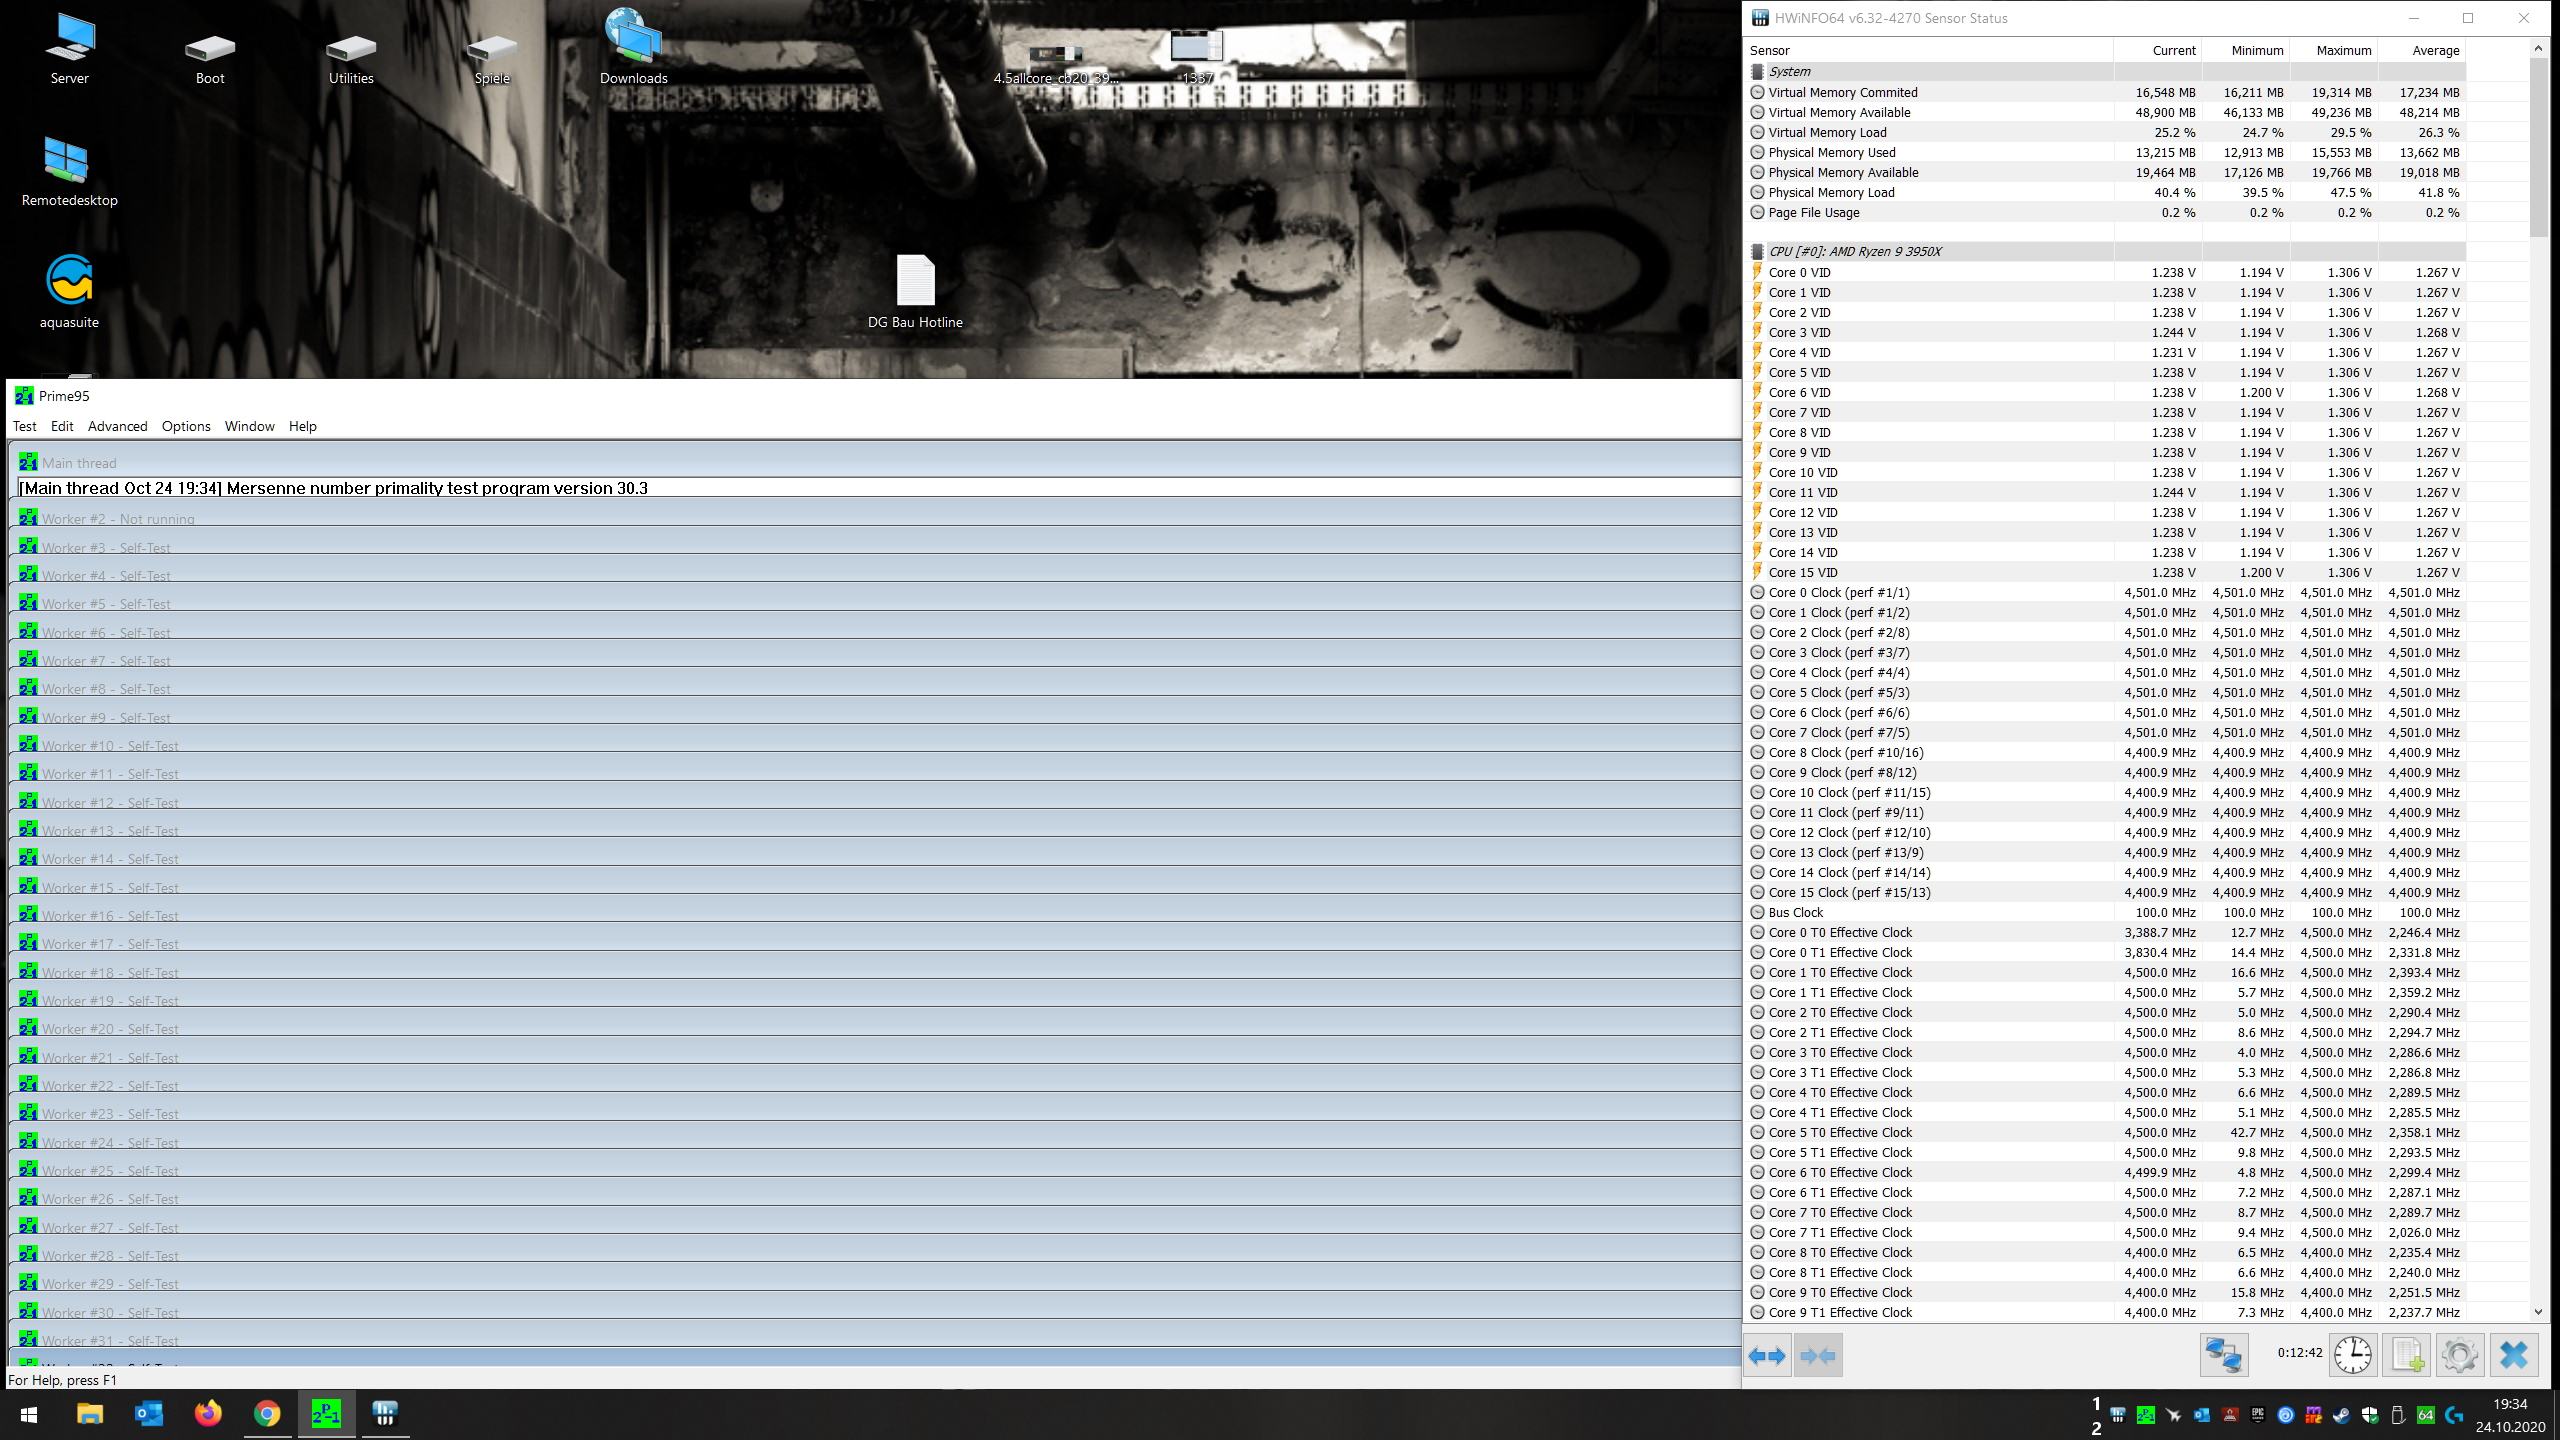Viewport: 2560px width, 1440px height.
Task: Click green 64 tray icon
Action: pyautogui.click(x=2425, y=1415)
